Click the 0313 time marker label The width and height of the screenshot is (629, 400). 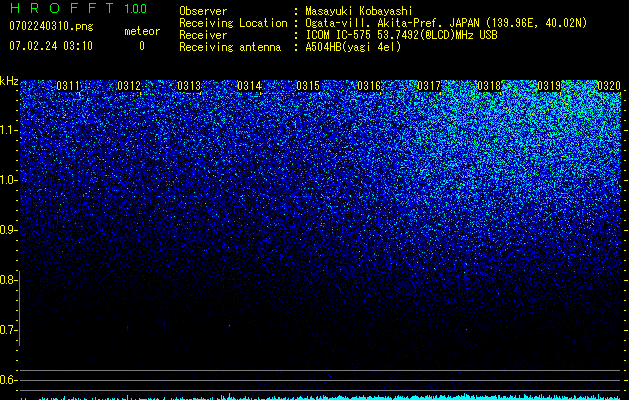(x=189, y=85)
